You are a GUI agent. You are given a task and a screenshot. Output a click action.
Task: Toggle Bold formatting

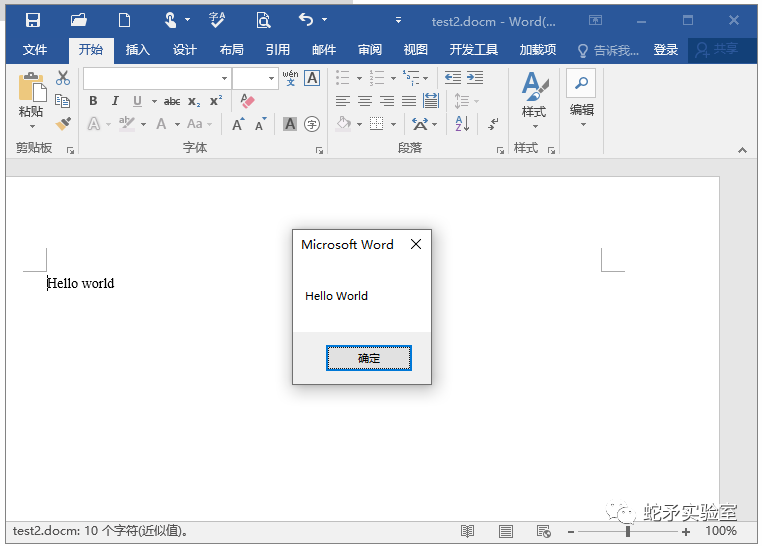pyautogui.click(x=93, y=101)
